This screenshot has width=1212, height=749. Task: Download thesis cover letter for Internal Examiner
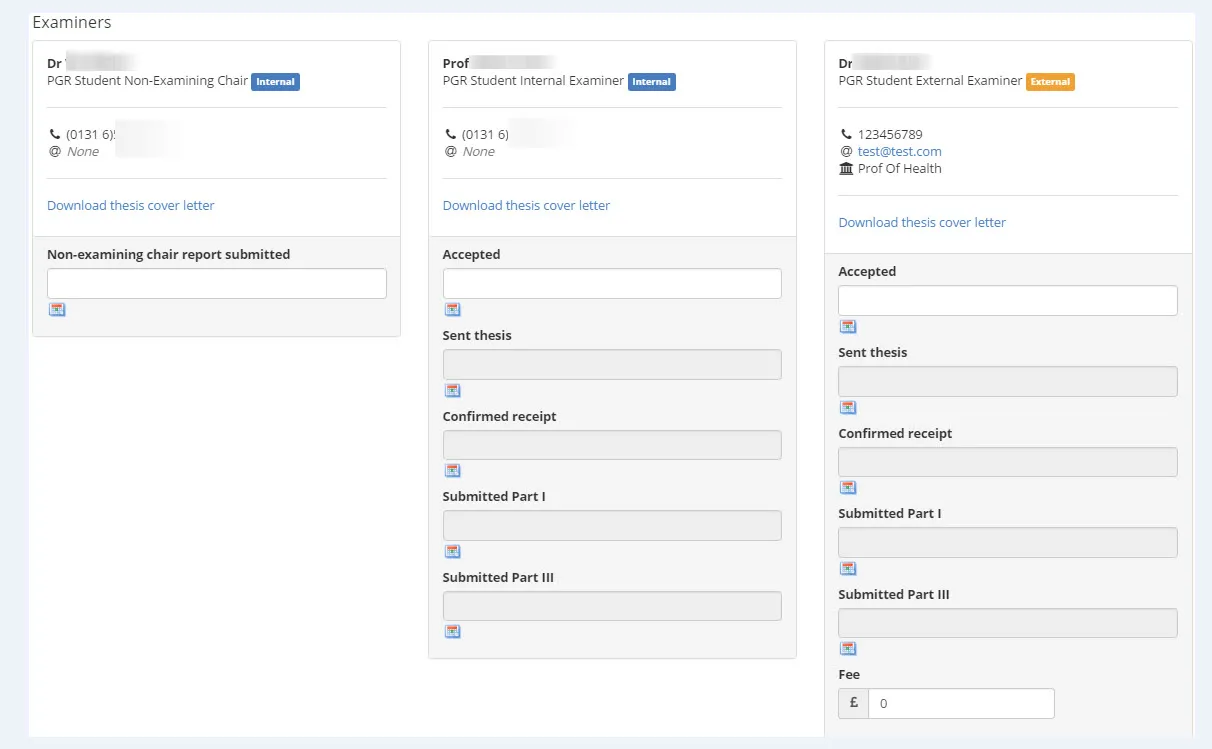(526, 205)
